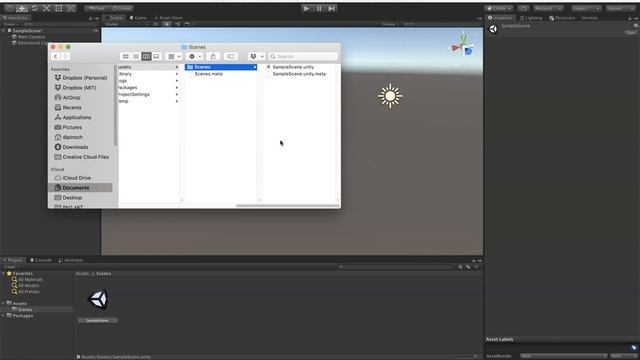This screenshot has width=640, height=360.
Task: Select the Scenes folder in Finder column
Action: 221,67
